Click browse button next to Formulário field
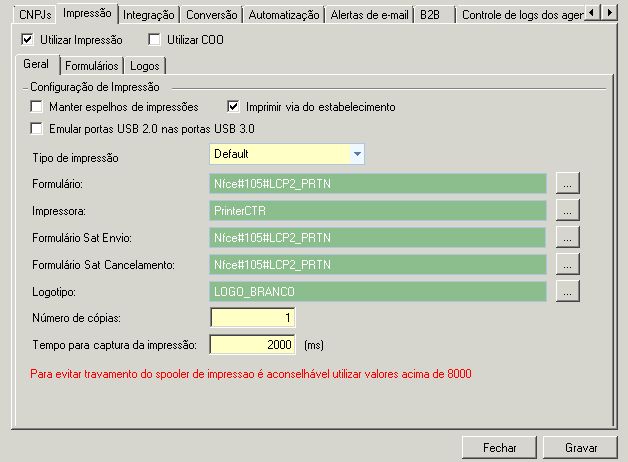Image resolution: width=628 pixels, height=462 pixels. coord(568,184)
